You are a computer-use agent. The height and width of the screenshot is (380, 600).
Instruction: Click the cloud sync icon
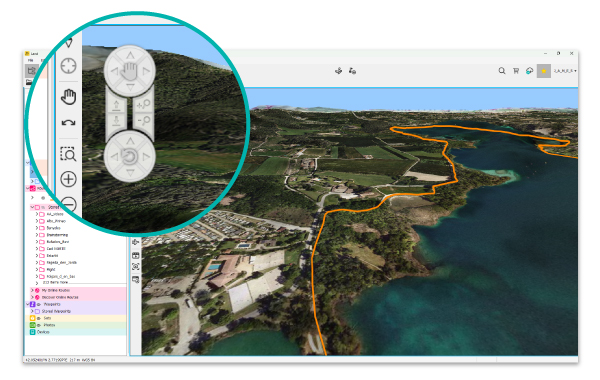tap(529, 71)
